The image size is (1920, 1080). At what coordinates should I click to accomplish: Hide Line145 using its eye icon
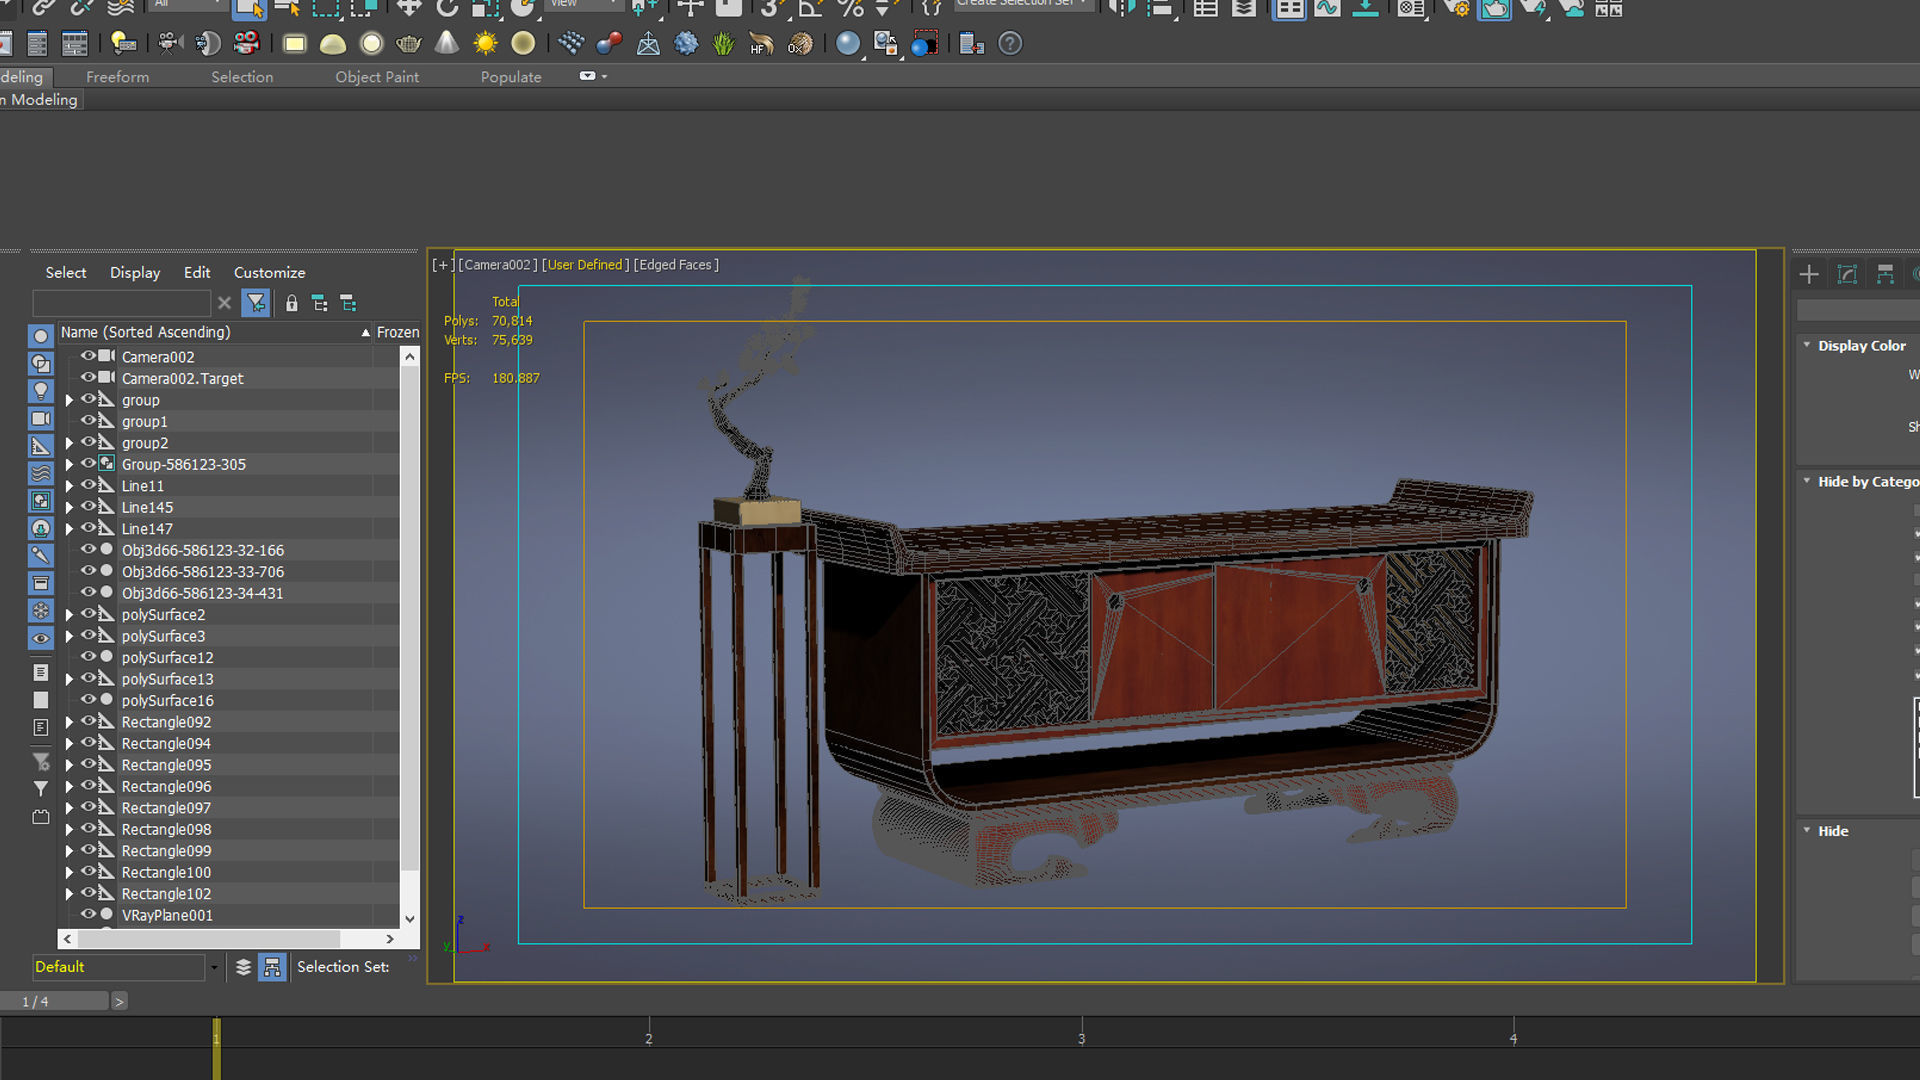pos(88,506)
